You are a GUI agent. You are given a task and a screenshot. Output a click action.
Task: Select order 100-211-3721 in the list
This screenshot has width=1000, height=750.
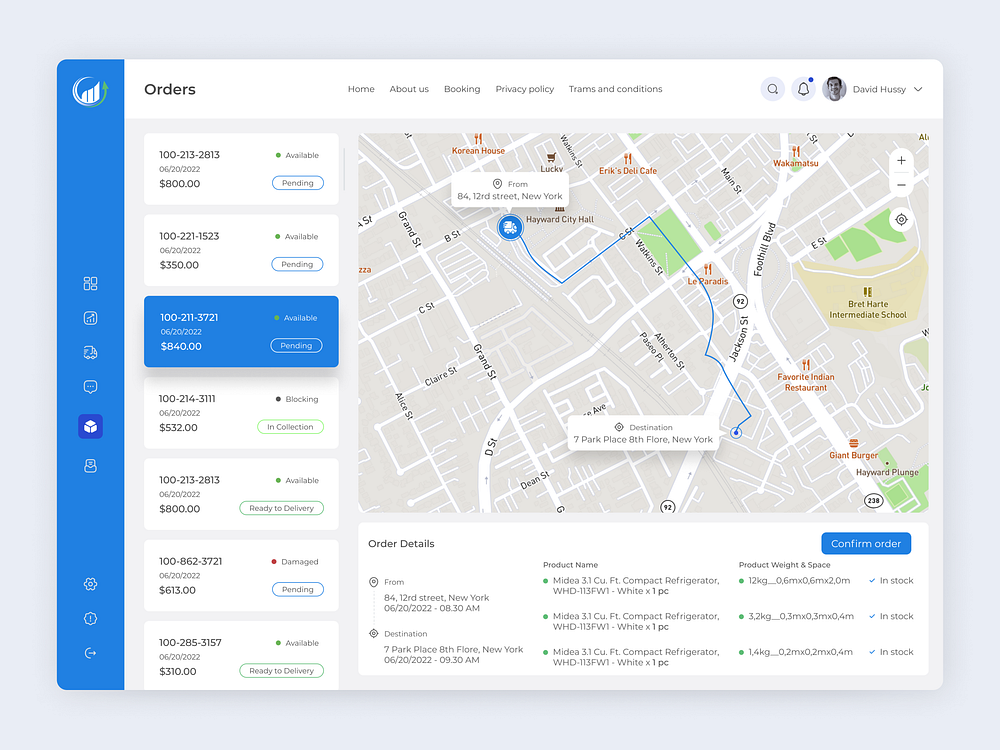241,331
